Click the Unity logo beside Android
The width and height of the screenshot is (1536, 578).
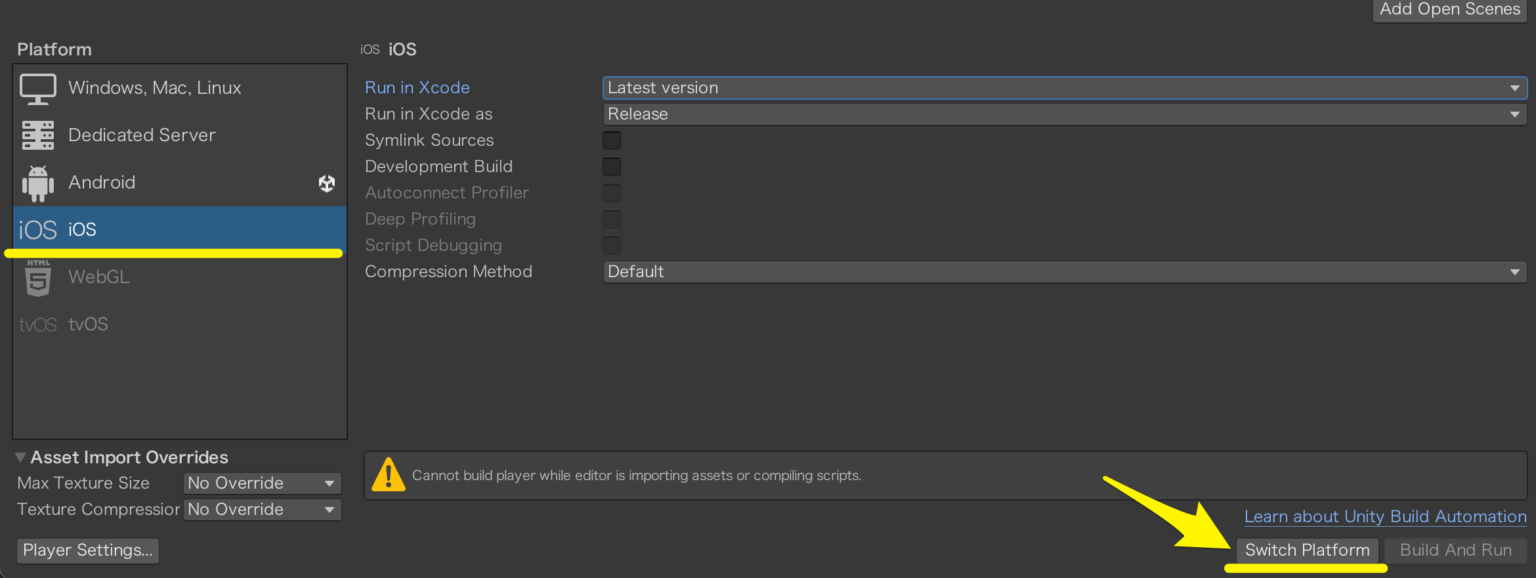point(327,183)
